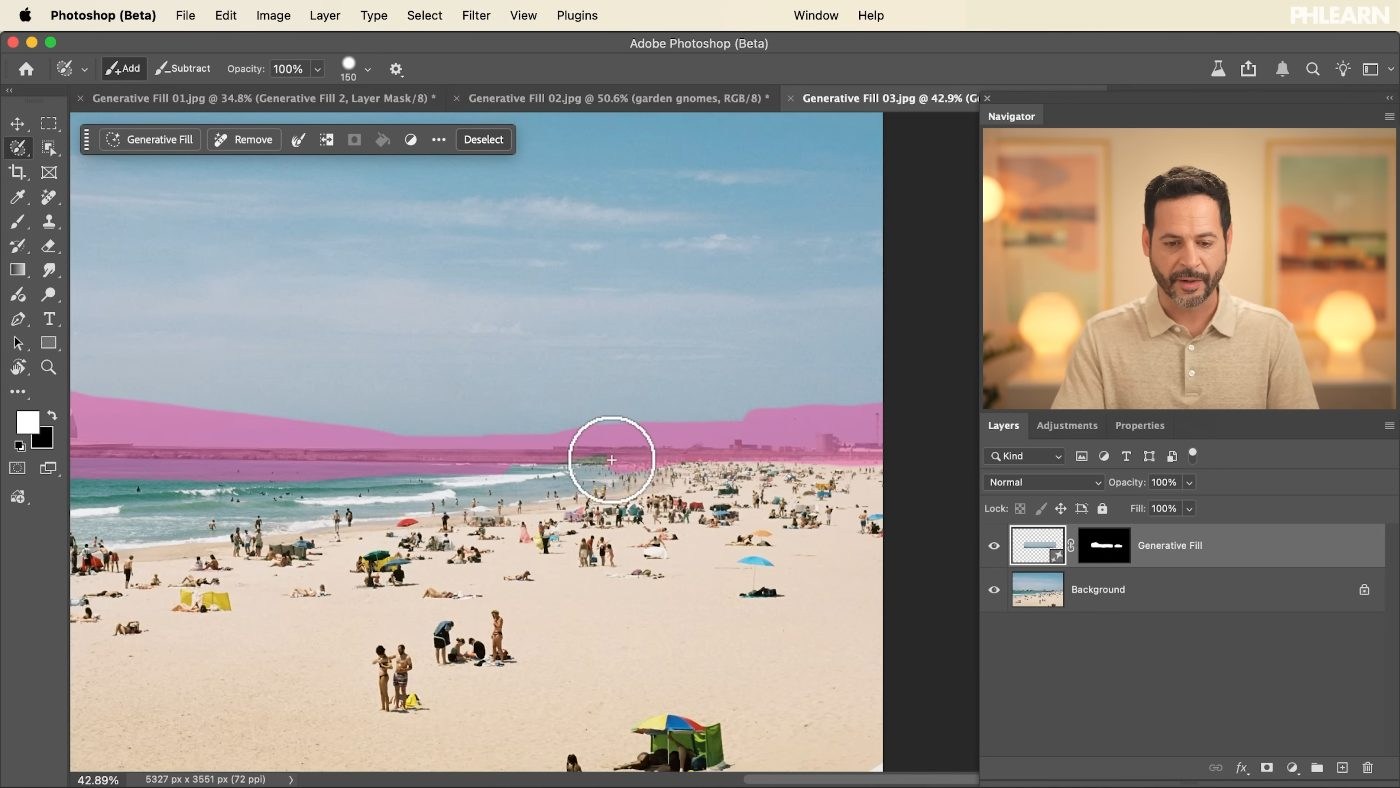Viewport: 1400px width, 788px height.
Task: Open the Apple menu
Action: click(25, 15)
